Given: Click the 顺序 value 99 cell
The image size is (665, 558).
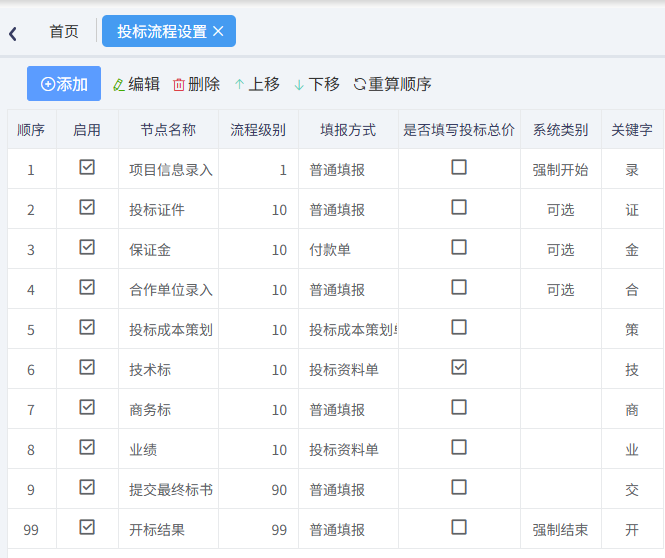Looking at the screenshot, I should 32,530.
